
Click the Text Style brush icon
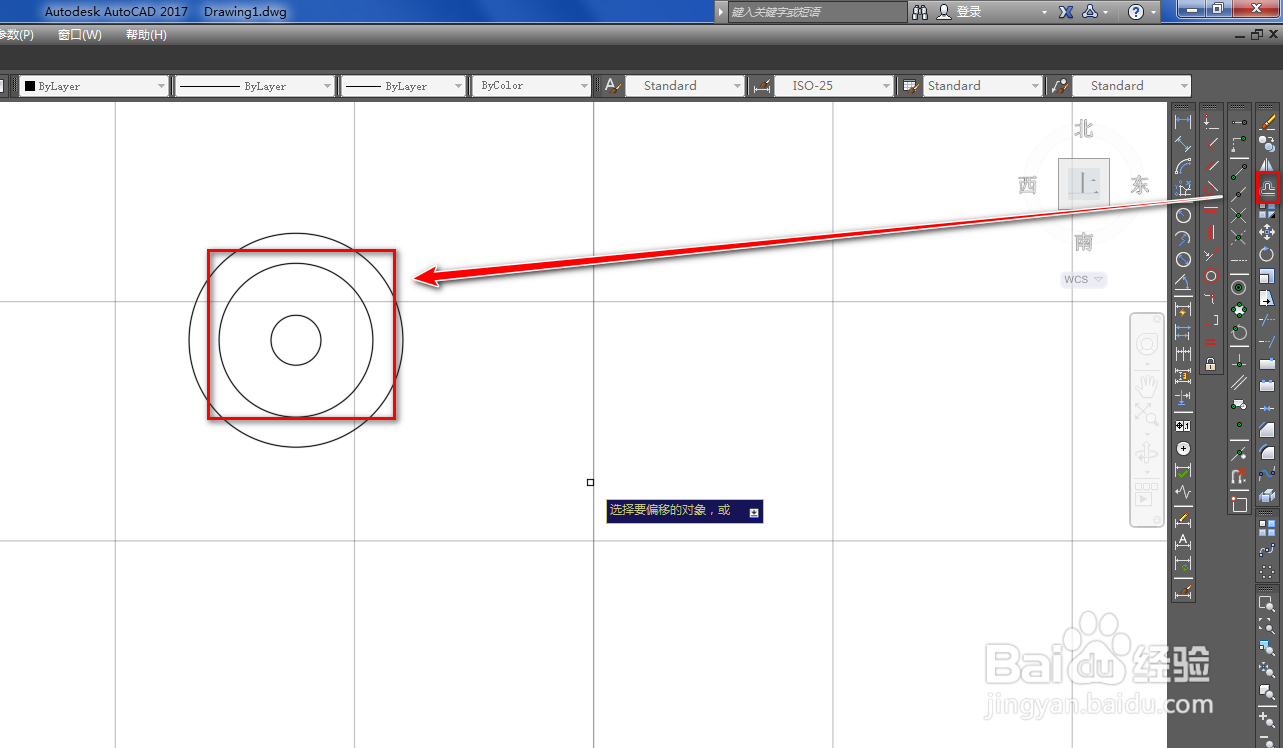point(612,86)
